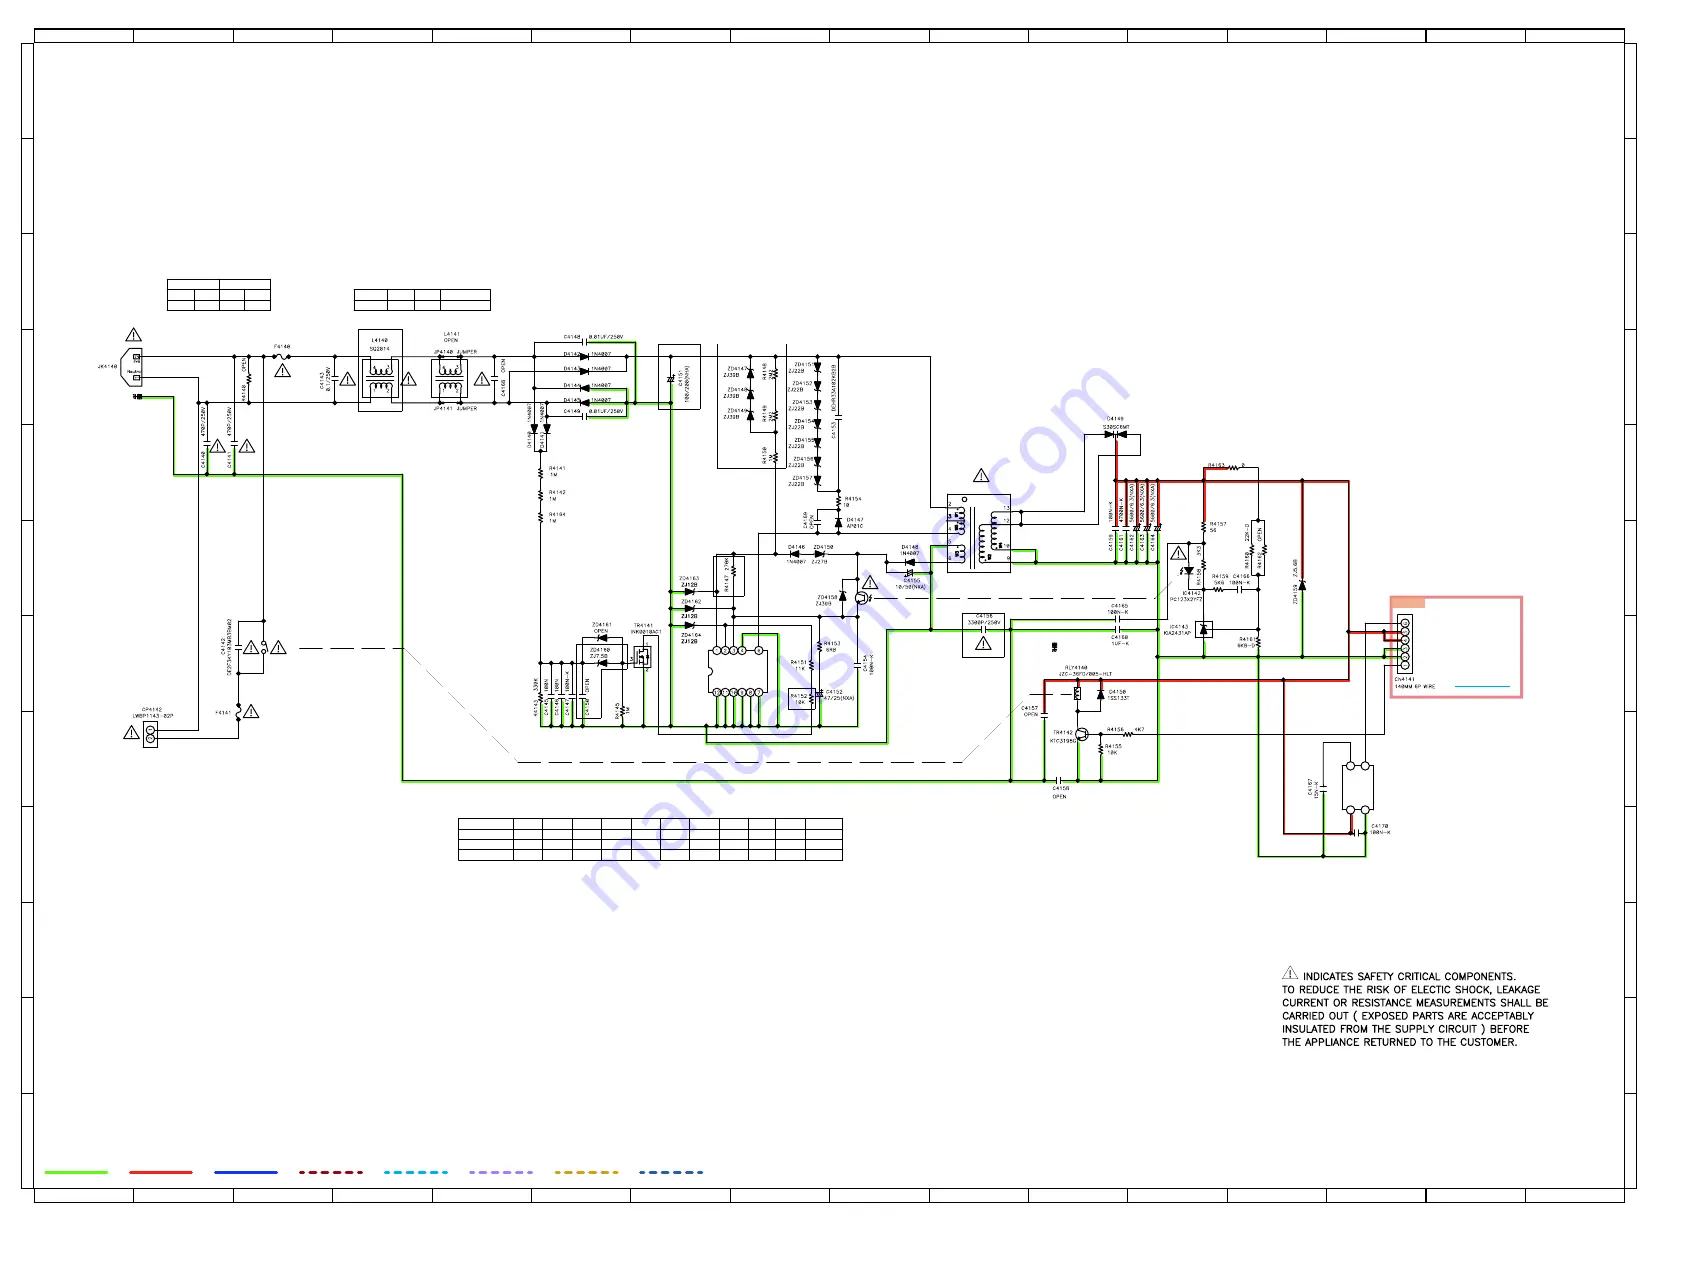1701x1263 pixels.
Task: Click the R4164 1M resistor label
Action: (557, 517)
